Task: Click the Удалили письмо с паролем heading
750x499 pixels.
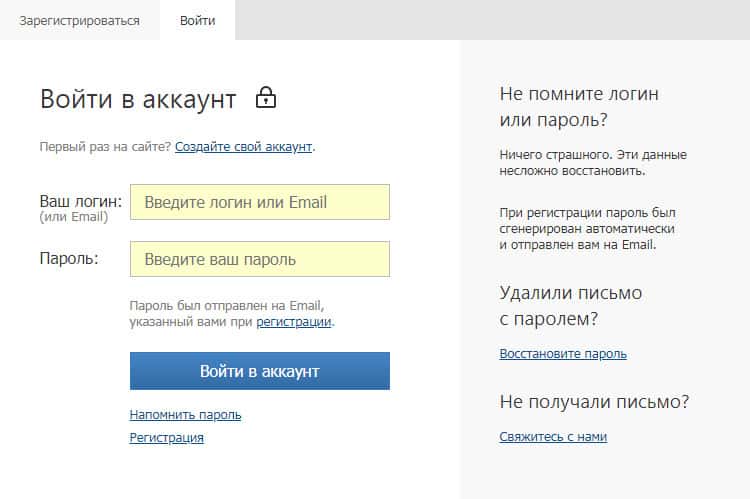Action: pyautogui.click(x=570, y=306)
